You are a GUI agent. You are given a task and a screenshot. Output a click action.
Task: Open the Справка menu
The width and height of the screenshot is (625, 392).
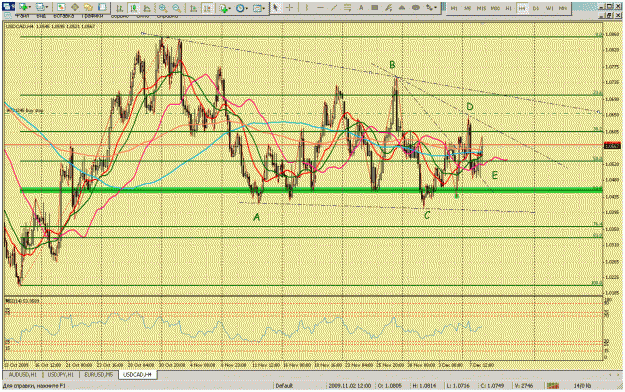[167, 16]
